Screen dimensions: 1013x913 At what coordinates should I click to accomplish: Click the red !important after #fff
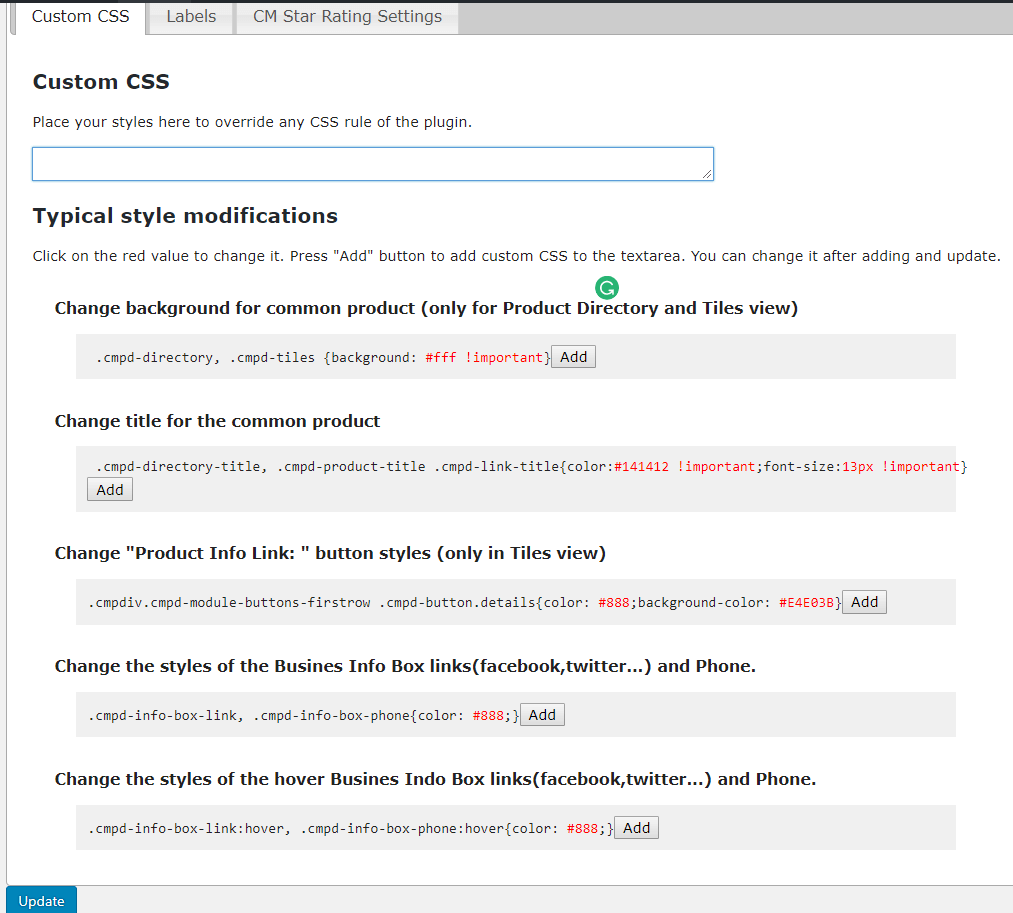507,358
